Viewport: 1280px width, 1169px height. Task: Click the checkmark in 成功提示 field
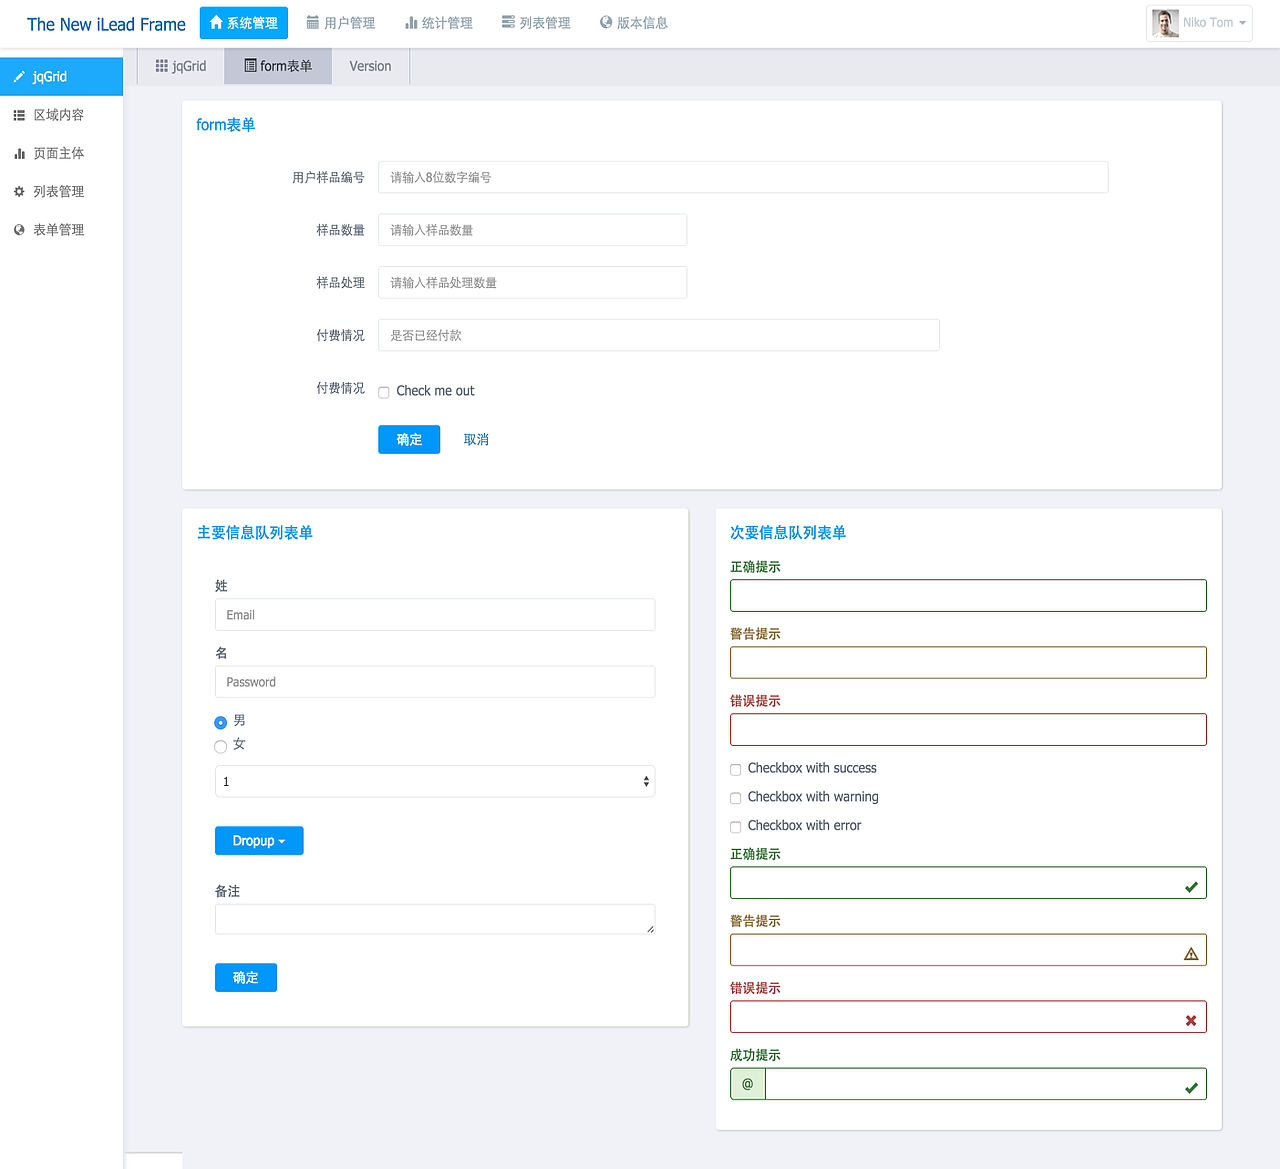(1191, 1088)
